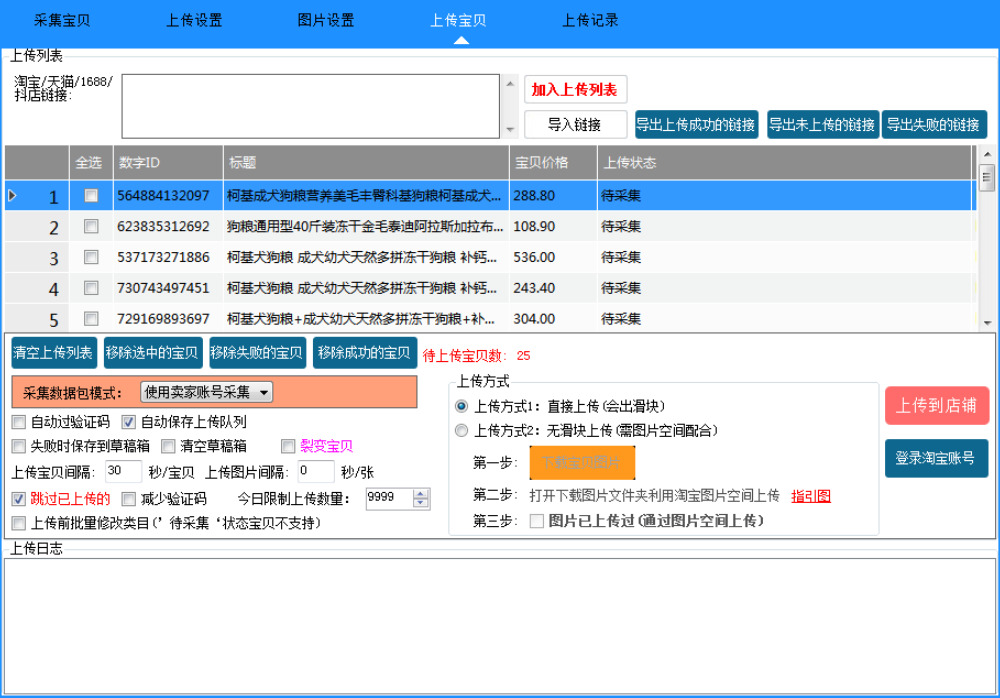Click the 清空上传列表 button
This screenshot has width=1000, height=698.
53,353
